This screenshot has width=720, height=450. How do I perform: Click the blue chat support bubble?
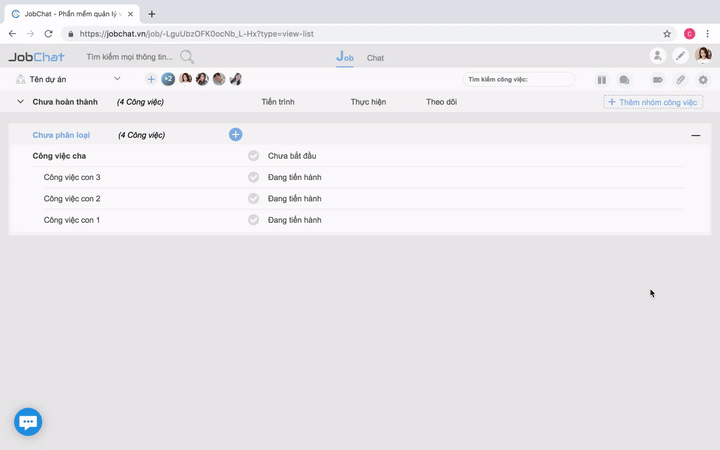pyautogui.click(x=28, y=422)
